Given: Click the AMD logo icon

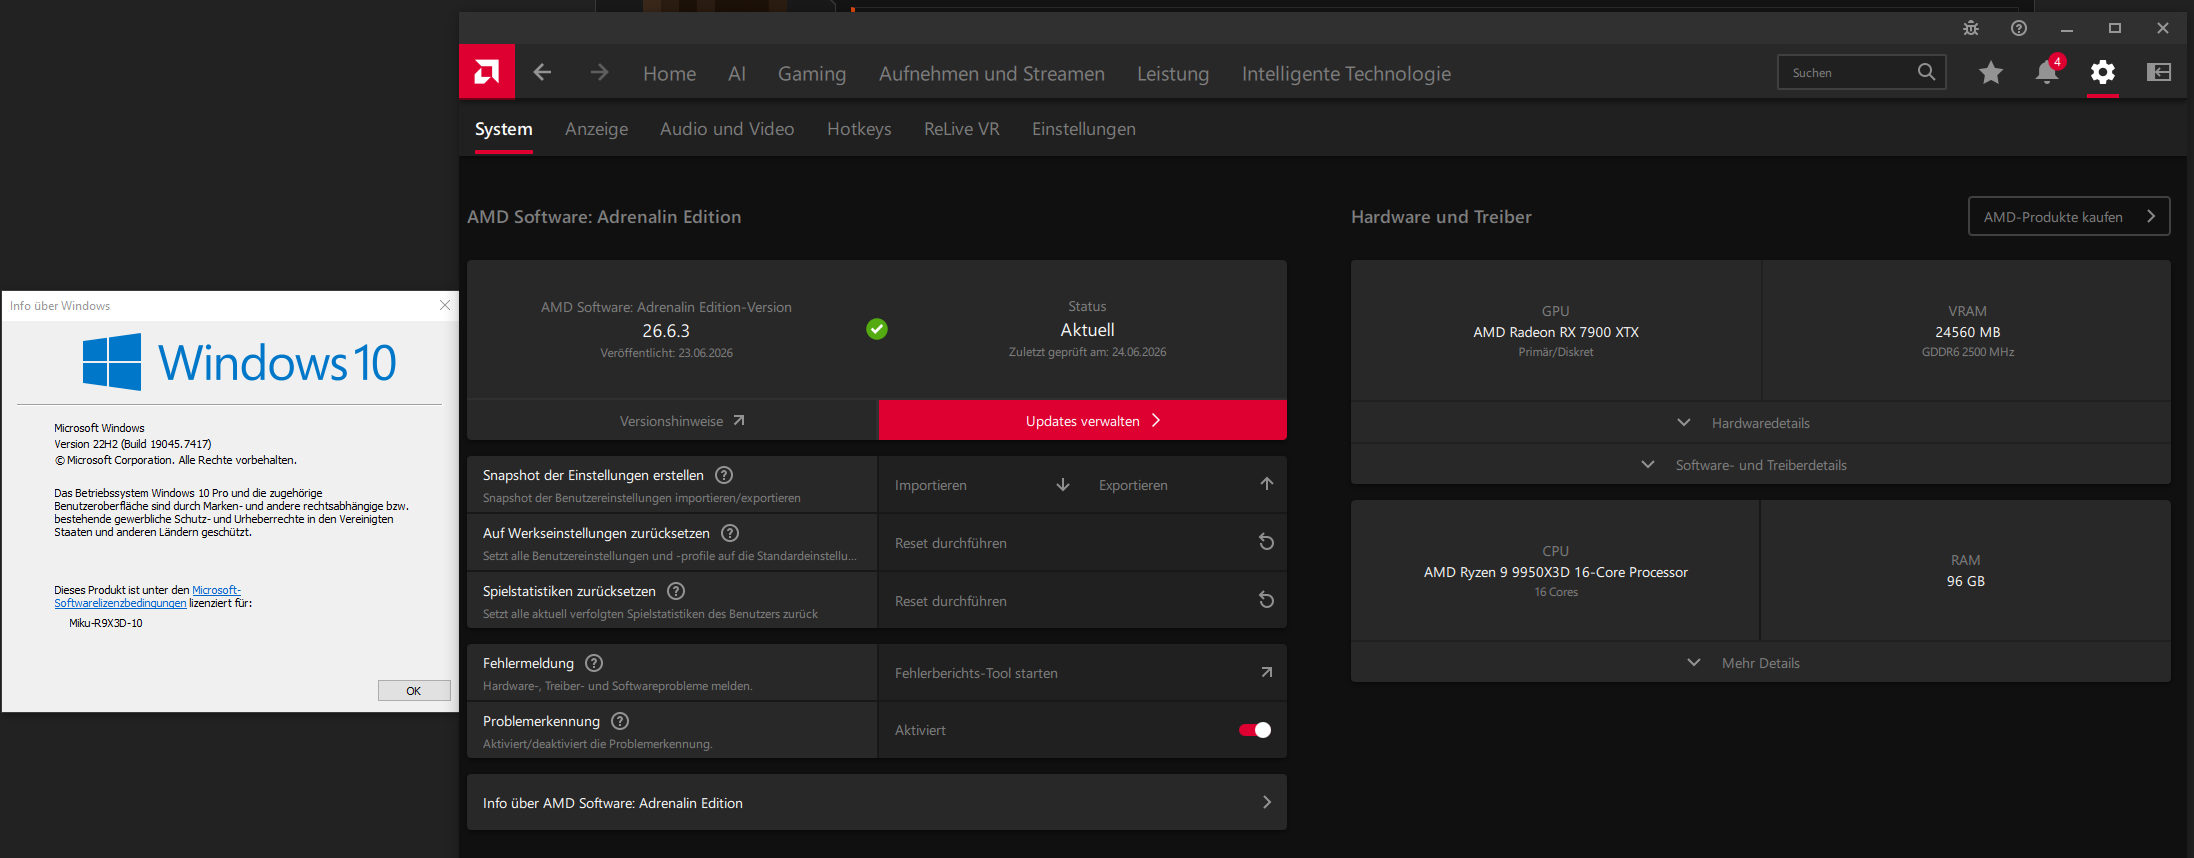Looking at the screenshot, I should (487, 71).
